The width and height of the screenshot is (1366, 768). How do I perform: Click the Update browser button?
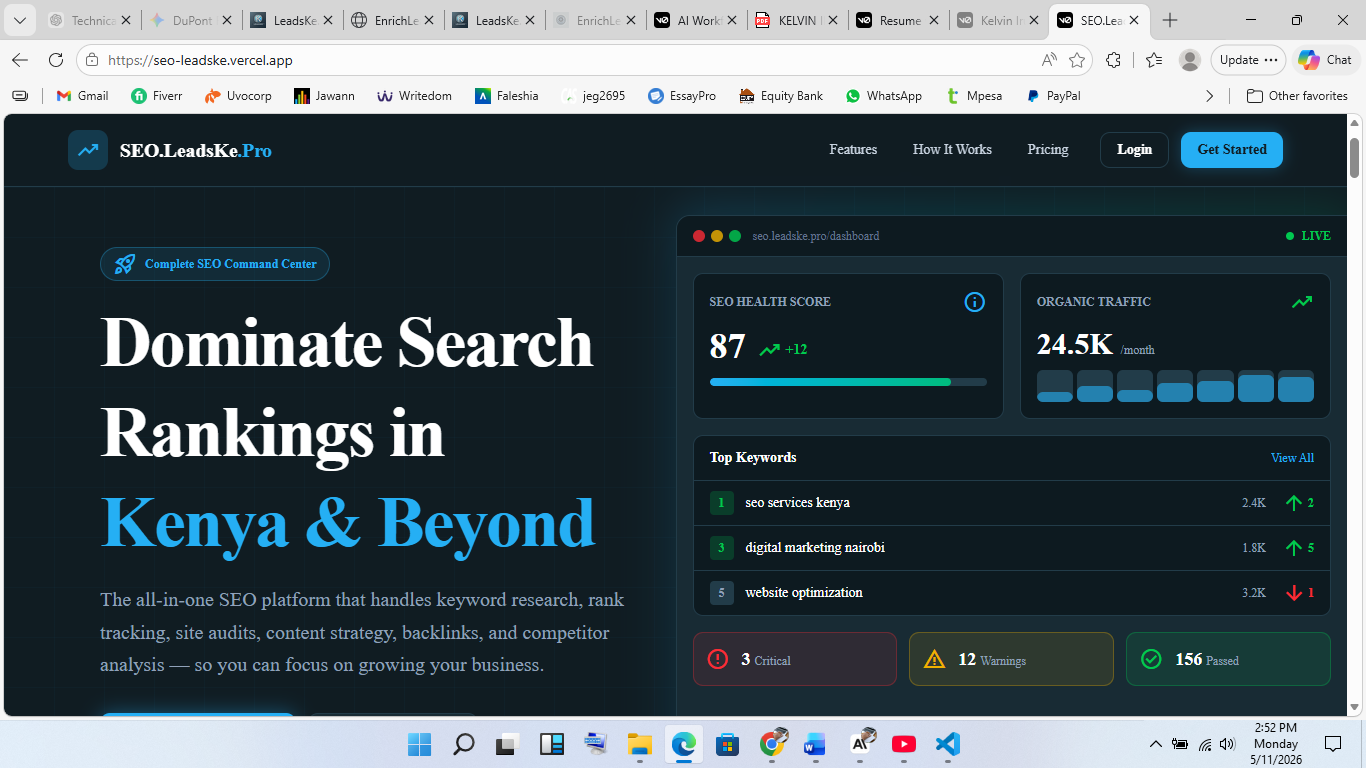coord(1248,60)
